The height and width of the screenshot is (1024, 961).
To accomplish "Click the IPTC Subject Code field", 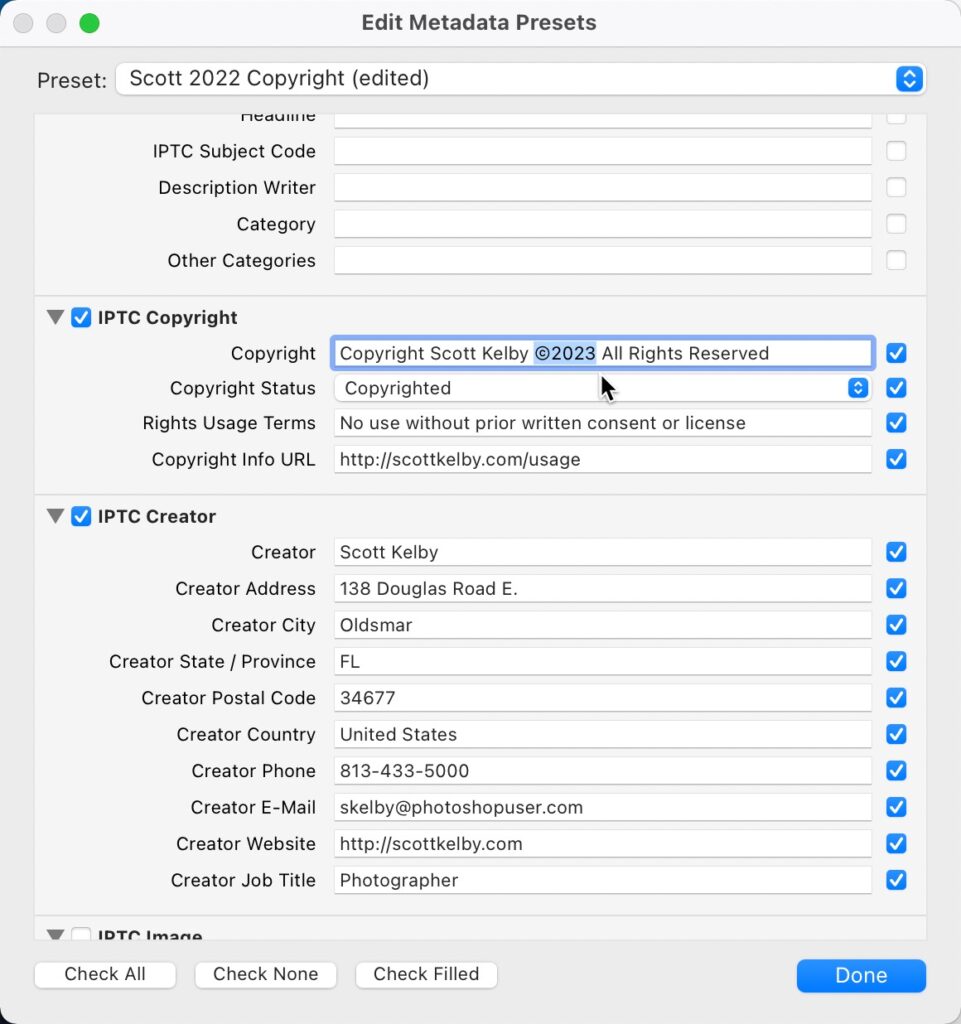I will (x=603, y=152).
